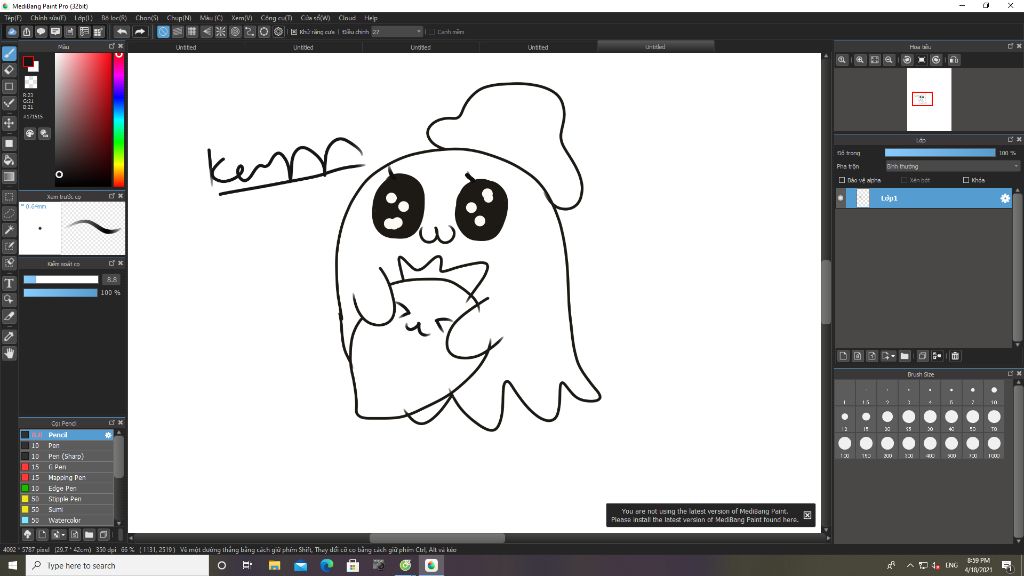Viewport: 1024px width, 576px height.
Task: Activate the Lasso selection tool
Action: click(9, 214)
